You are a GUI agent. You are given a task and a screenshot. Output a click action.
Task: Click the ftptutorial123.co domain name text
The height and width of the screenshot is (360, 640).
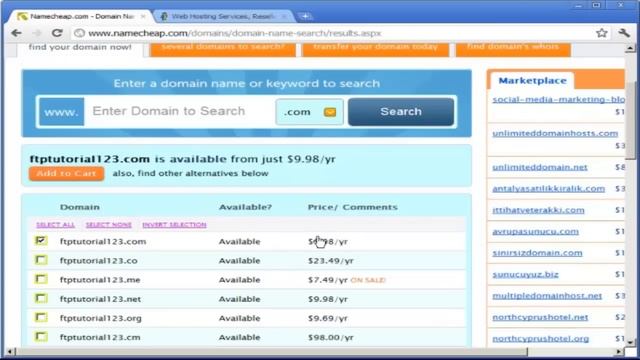point(98,260)
